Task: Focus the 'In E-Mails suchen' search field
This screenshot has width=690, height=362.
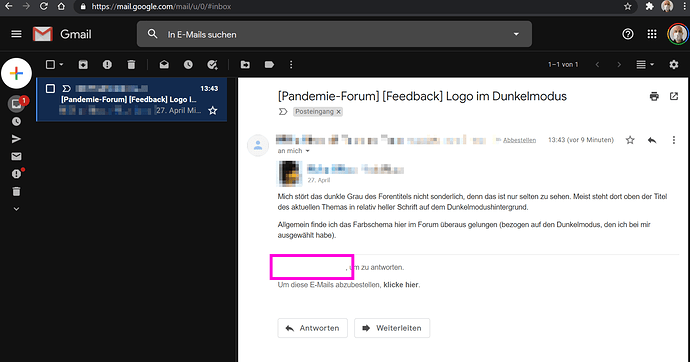Action: click(x=334, y=34)
